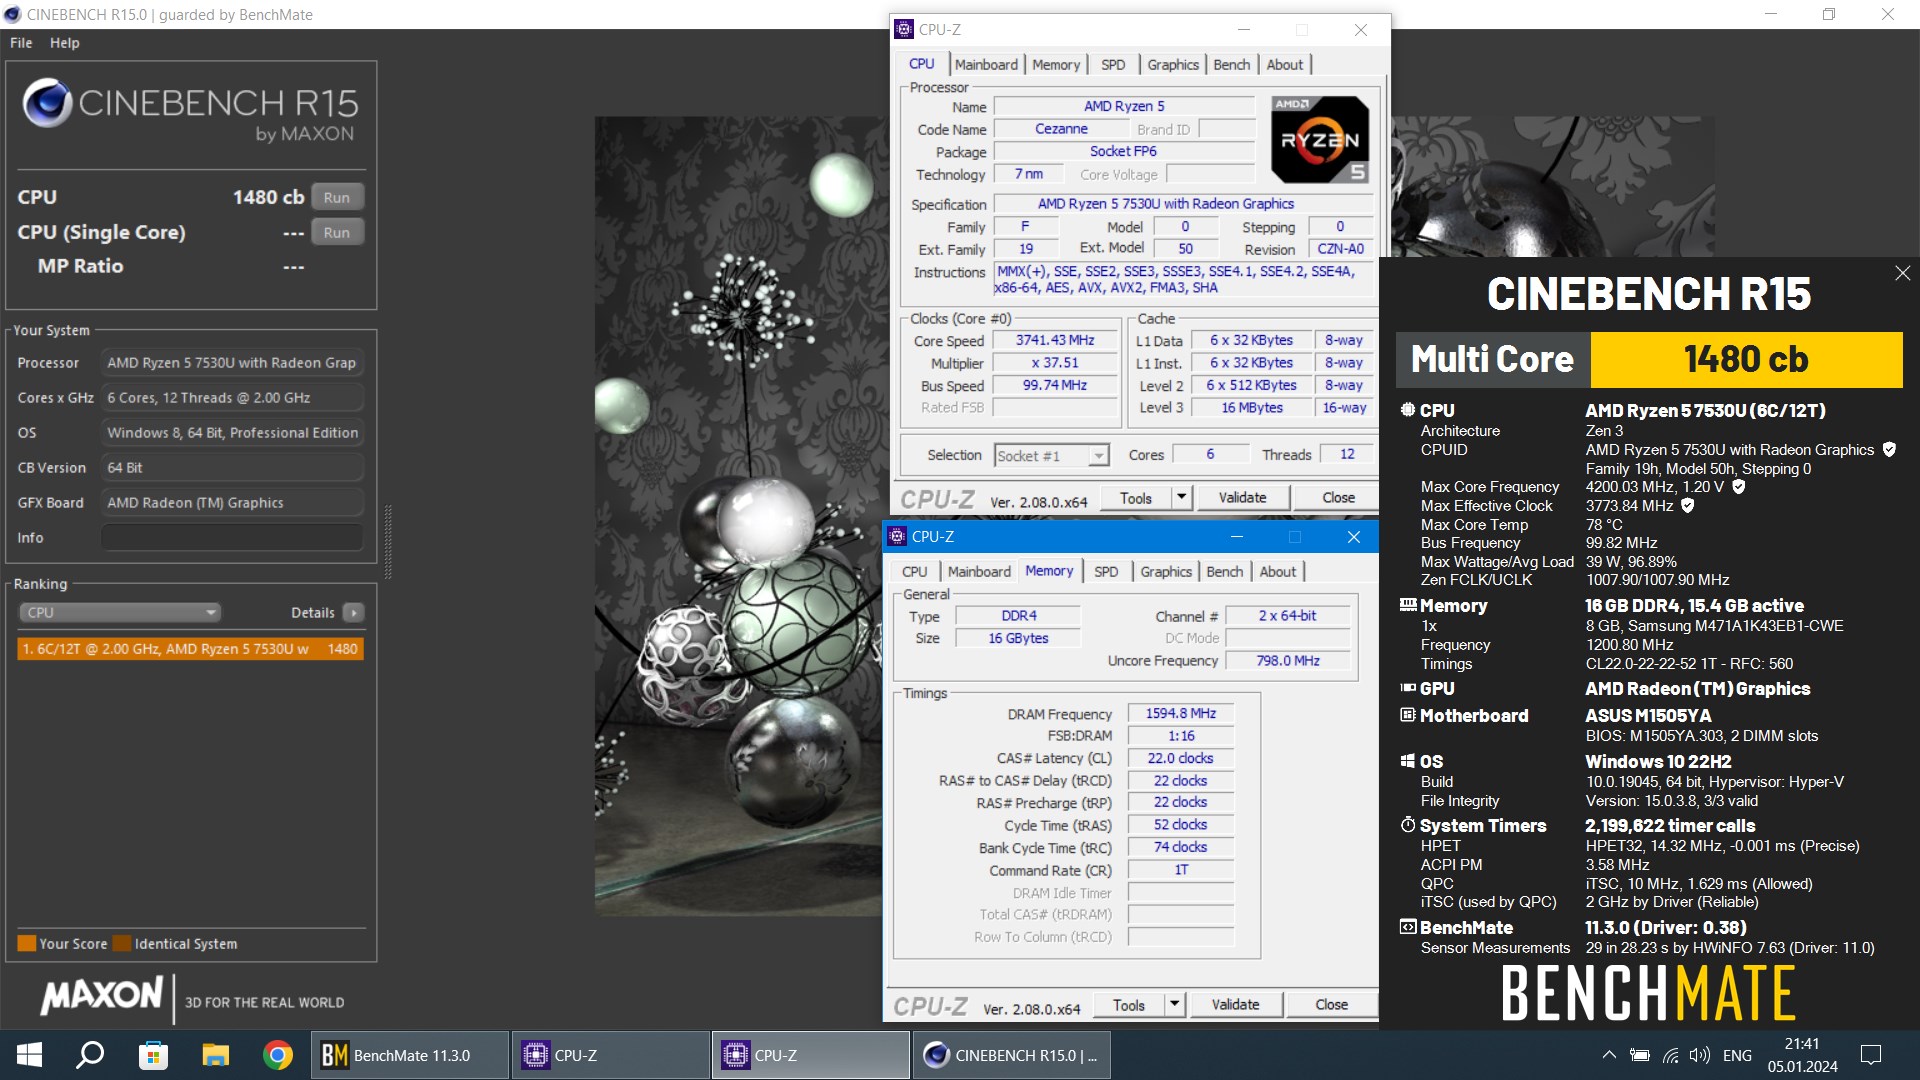Image resolution: width=1920 pixels, height=1080 pixels.
Task: Open ranking Details arrow button
Action: point(354,612)
